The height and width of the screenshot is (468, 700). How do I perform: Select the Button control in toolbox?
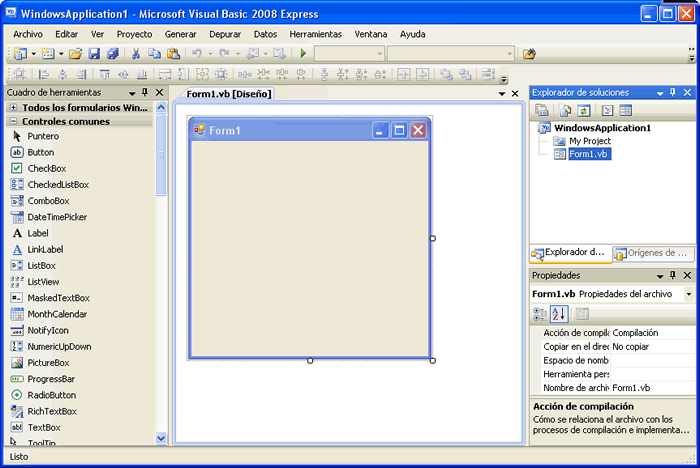41,152
